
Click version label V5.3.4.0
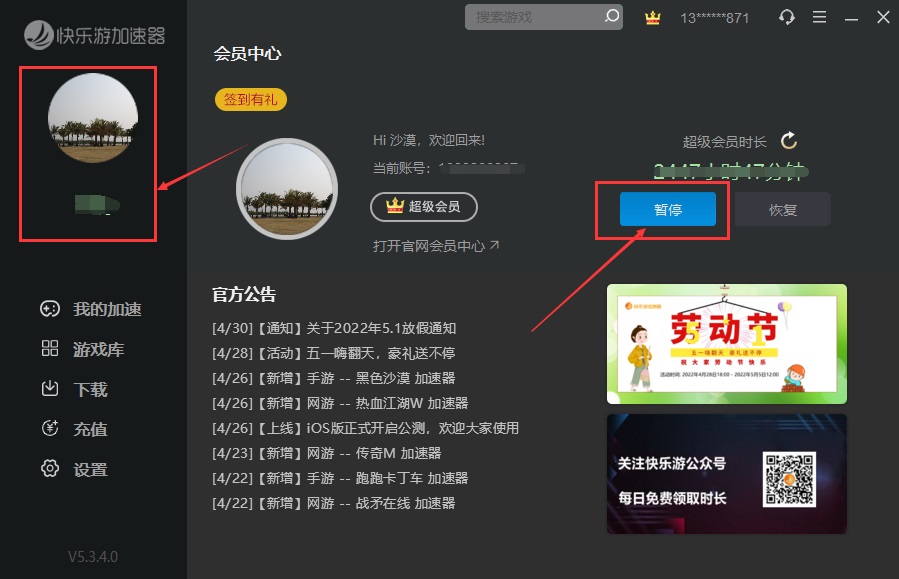[x=93, y=557]
